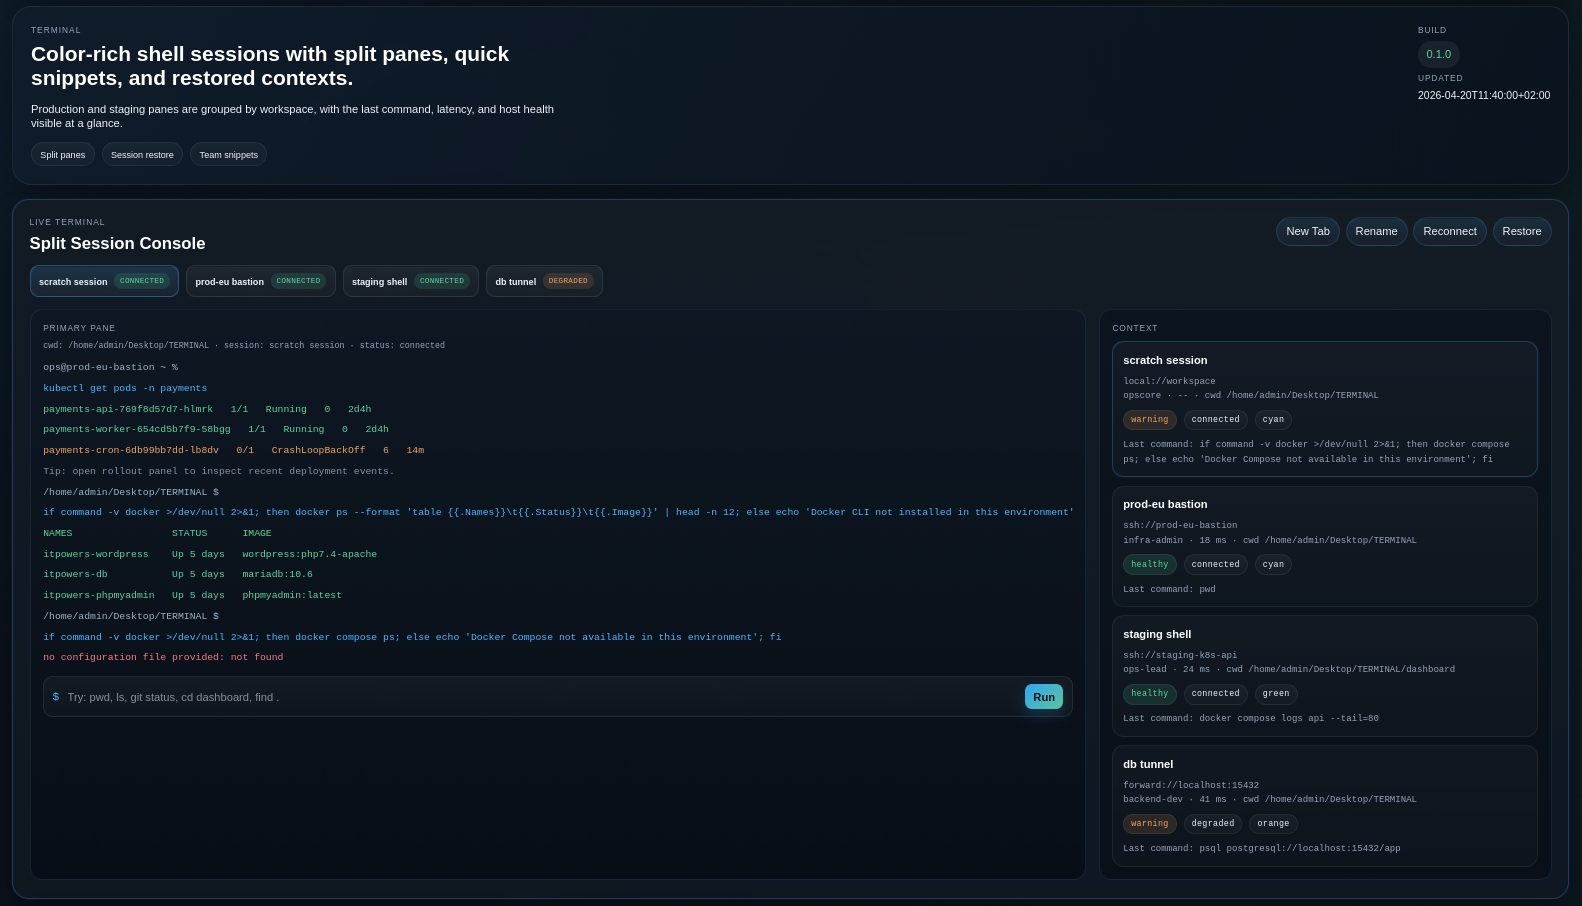Click 'Last command: pwd' text
The image size is (1582, 906).
point(1169,590)
